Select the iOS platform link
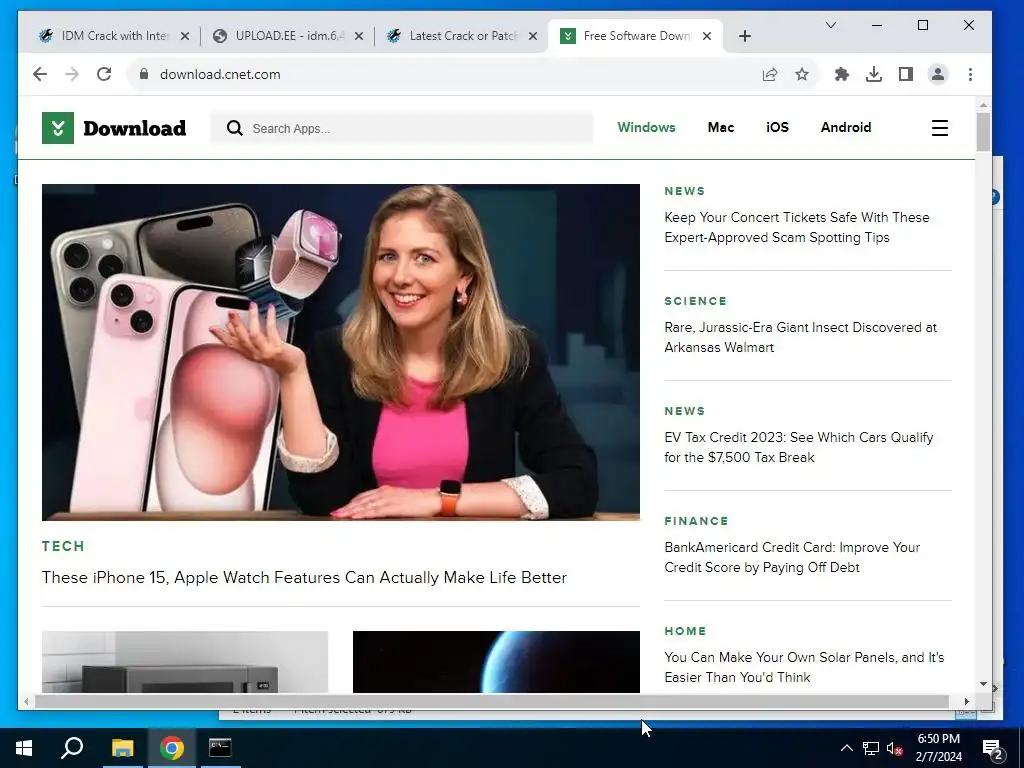The image size is (1024, 768). [x=777, y=127]
